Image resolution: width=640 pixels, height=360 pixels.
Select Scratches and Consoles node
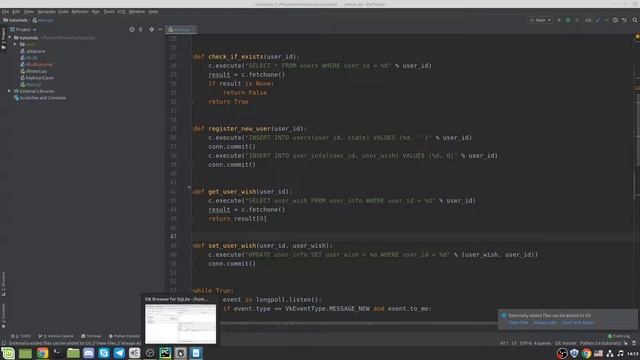pos(40,98)
